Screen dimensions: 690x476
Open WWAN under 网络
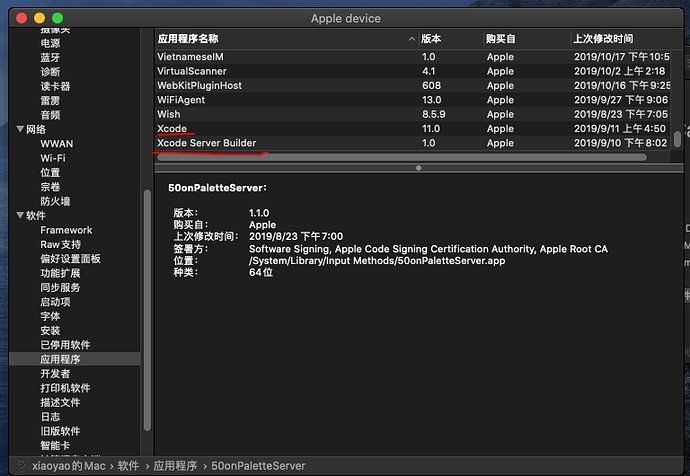click(x=57, y=144)
